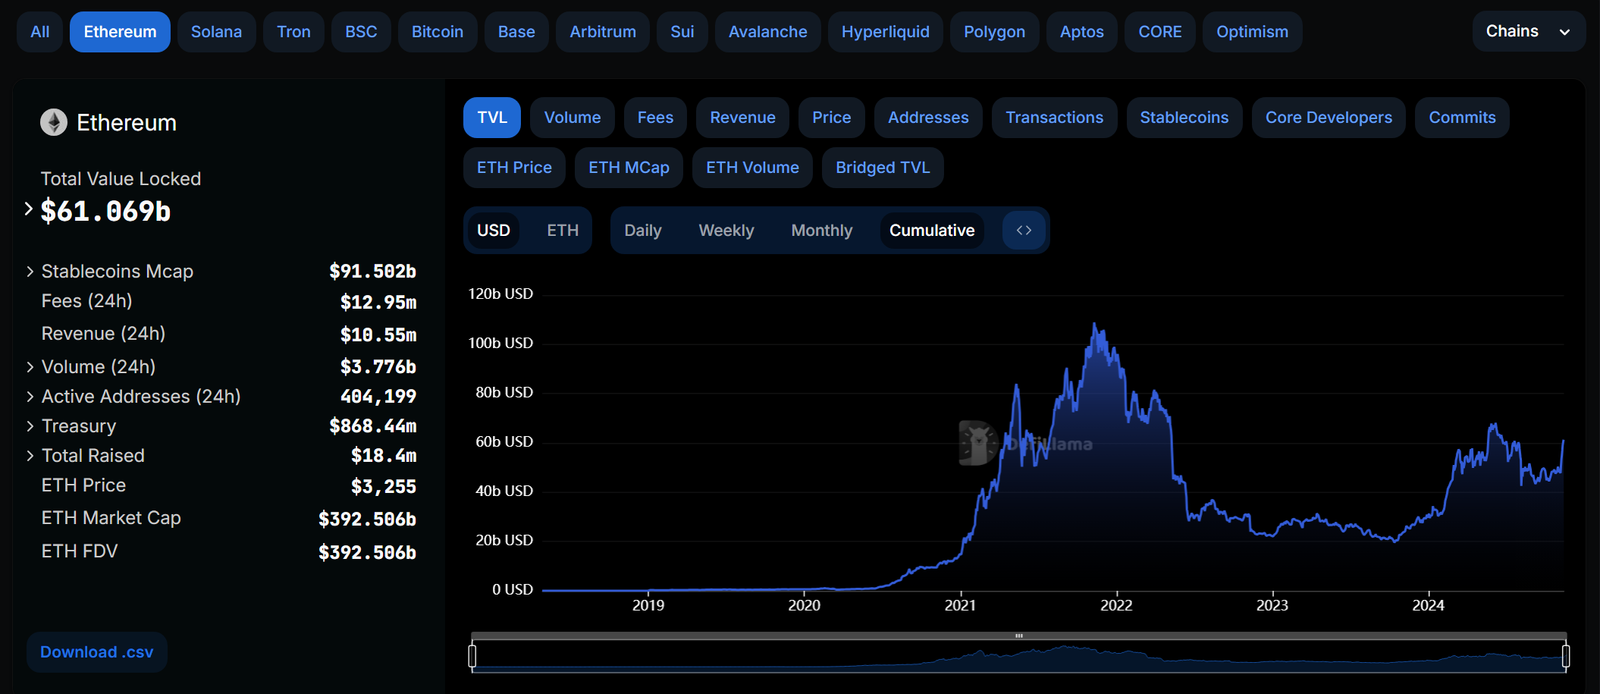This screenshot has height=694, width=1600.
Task: Click the Active Addresses value 404,199
Action: pos(378,396)
